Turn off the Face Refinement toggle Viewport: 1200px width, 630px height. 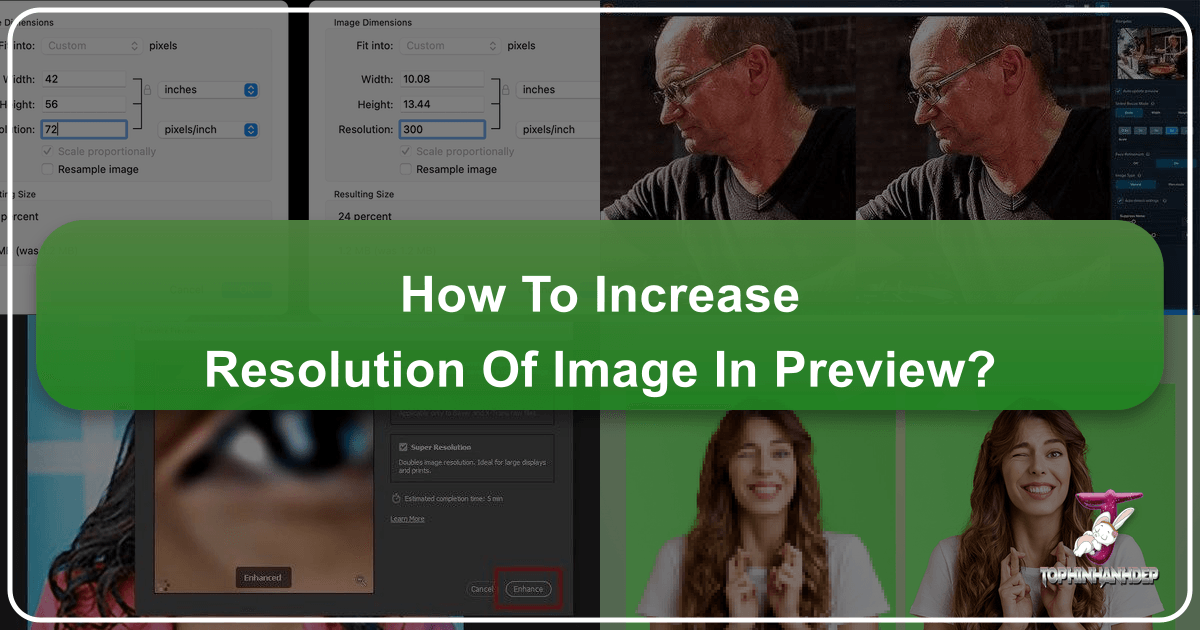(1134, 161)
